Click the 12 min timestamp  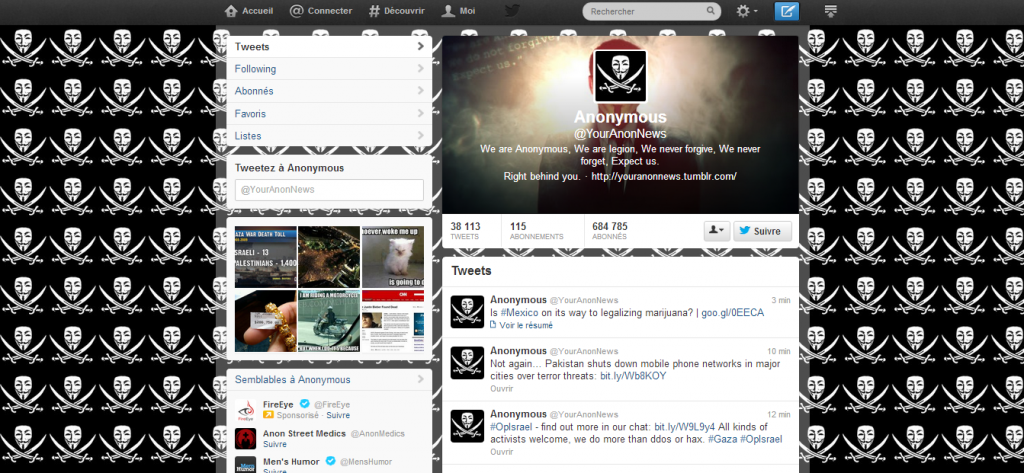click(778, 414)
